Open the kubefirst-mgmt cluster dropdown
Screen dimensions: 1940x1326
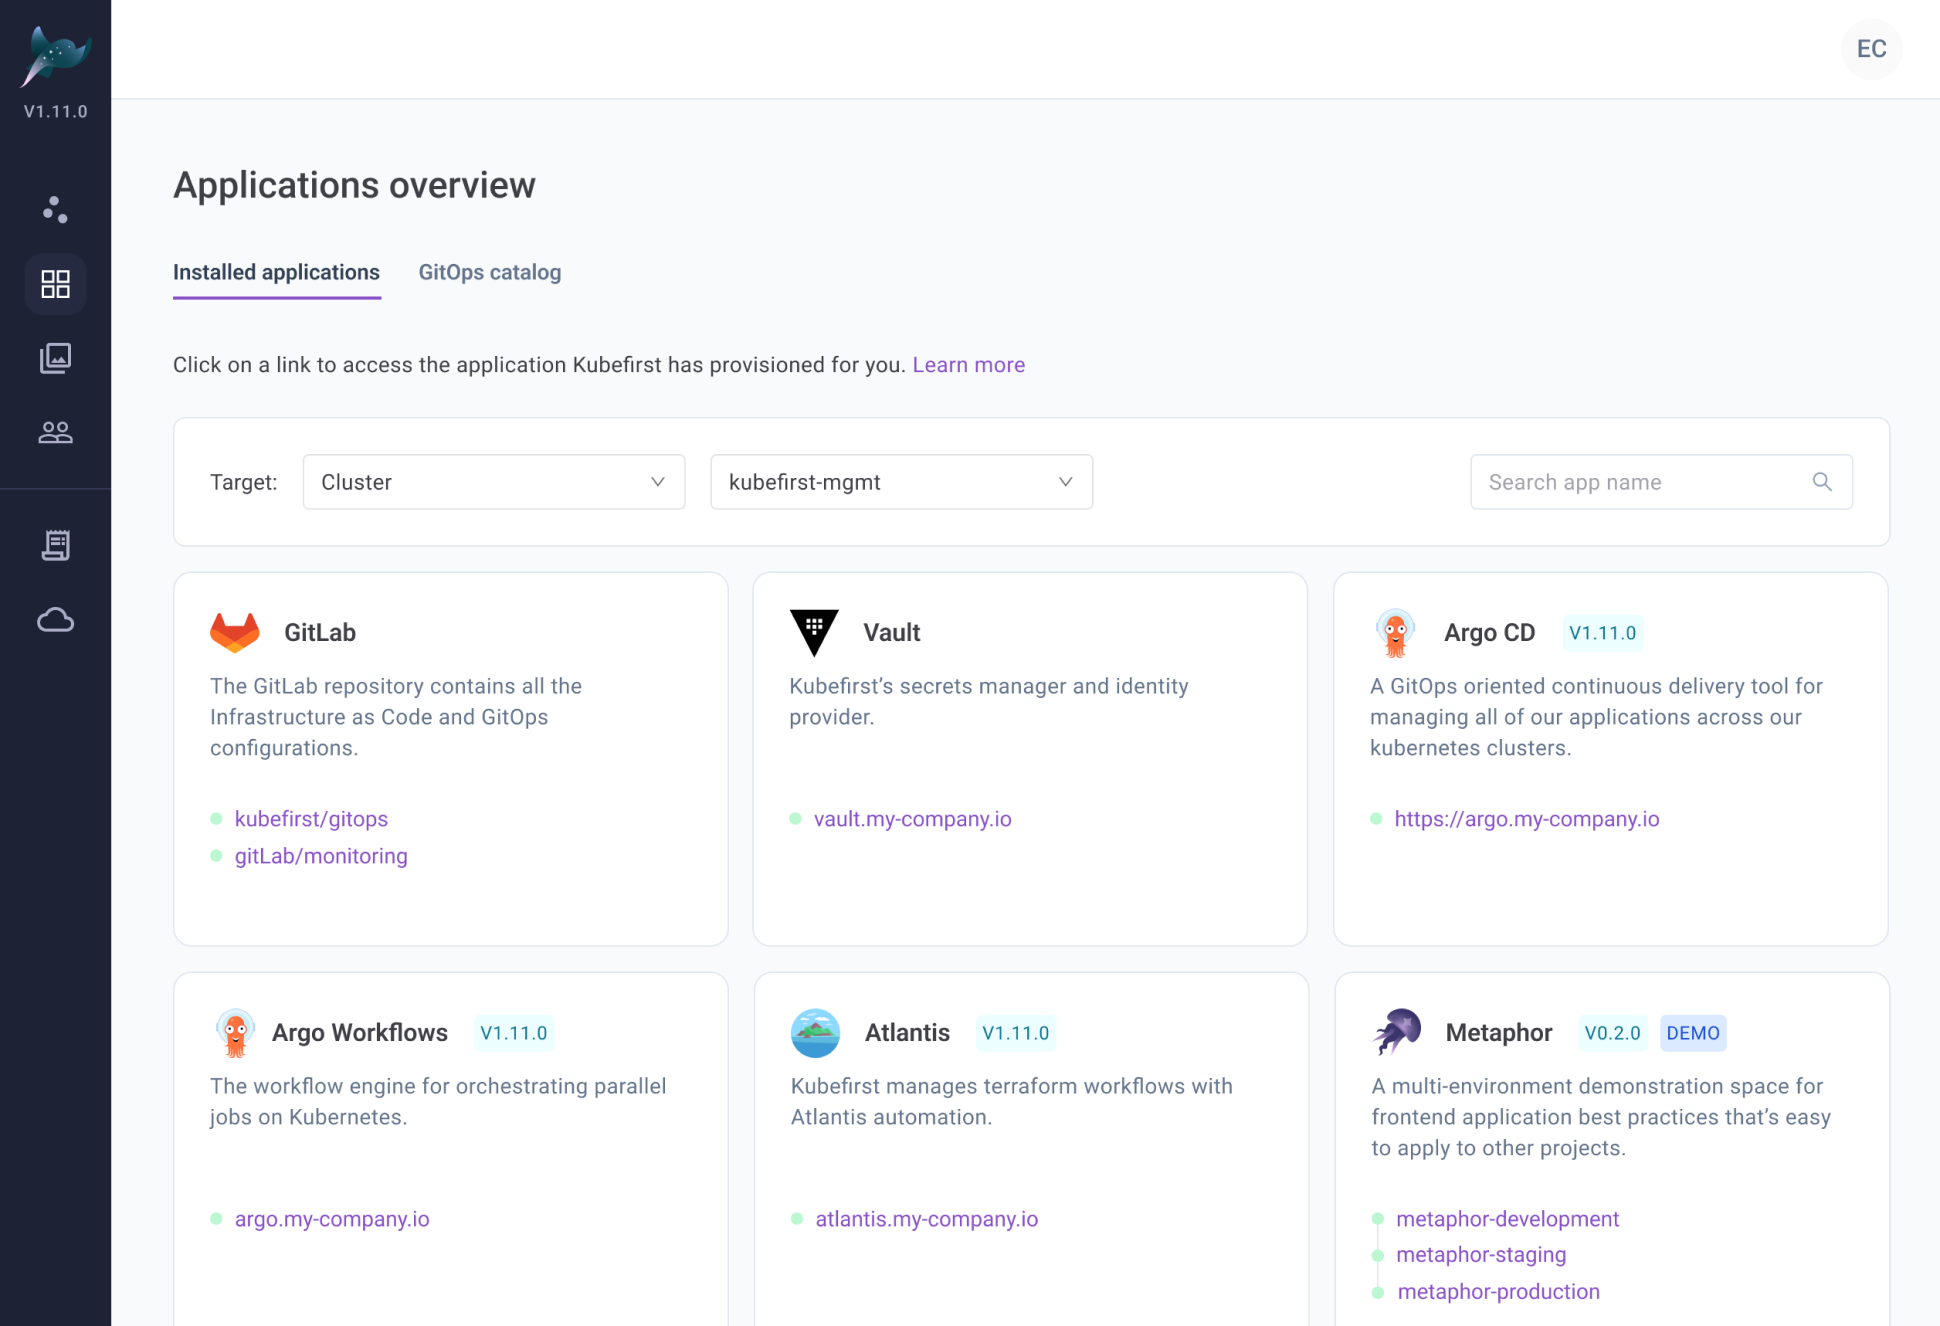[900, 482]
